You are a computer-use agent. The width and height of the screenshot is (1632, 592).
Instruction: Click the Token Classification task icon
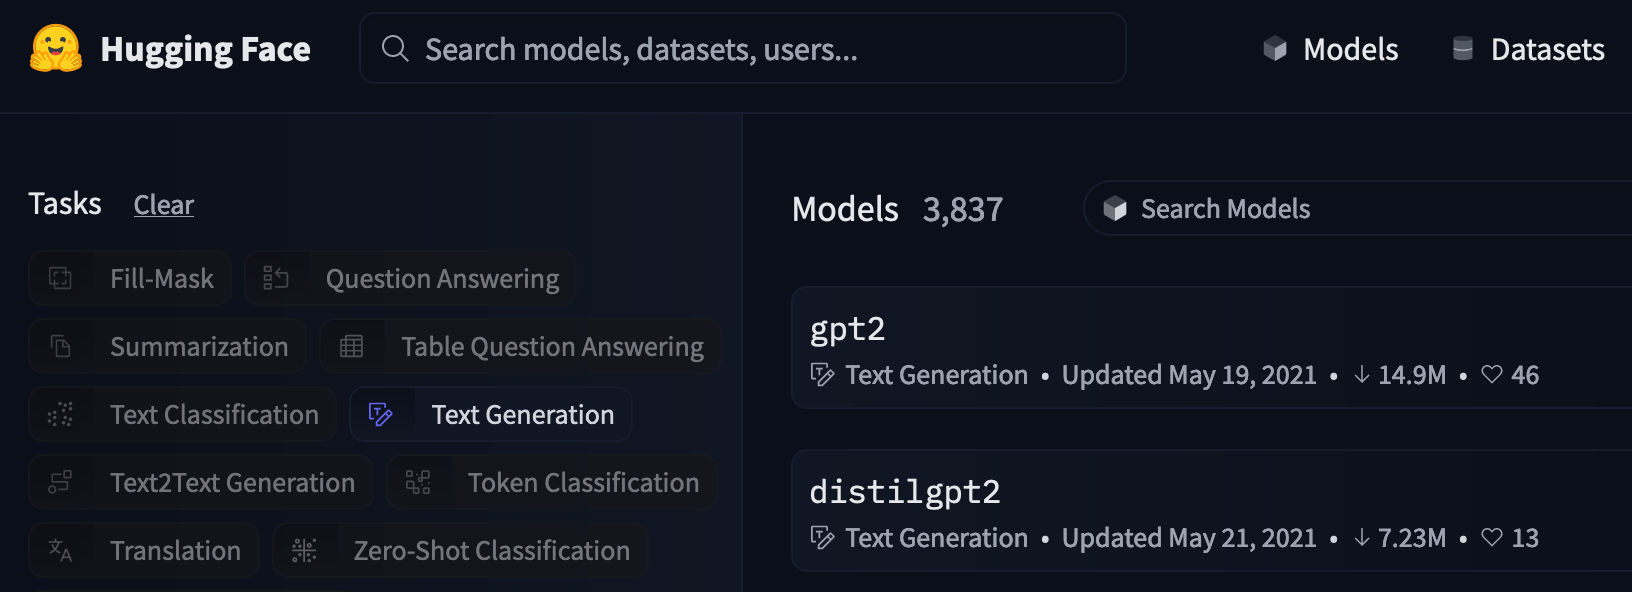(x=418, y=482)
